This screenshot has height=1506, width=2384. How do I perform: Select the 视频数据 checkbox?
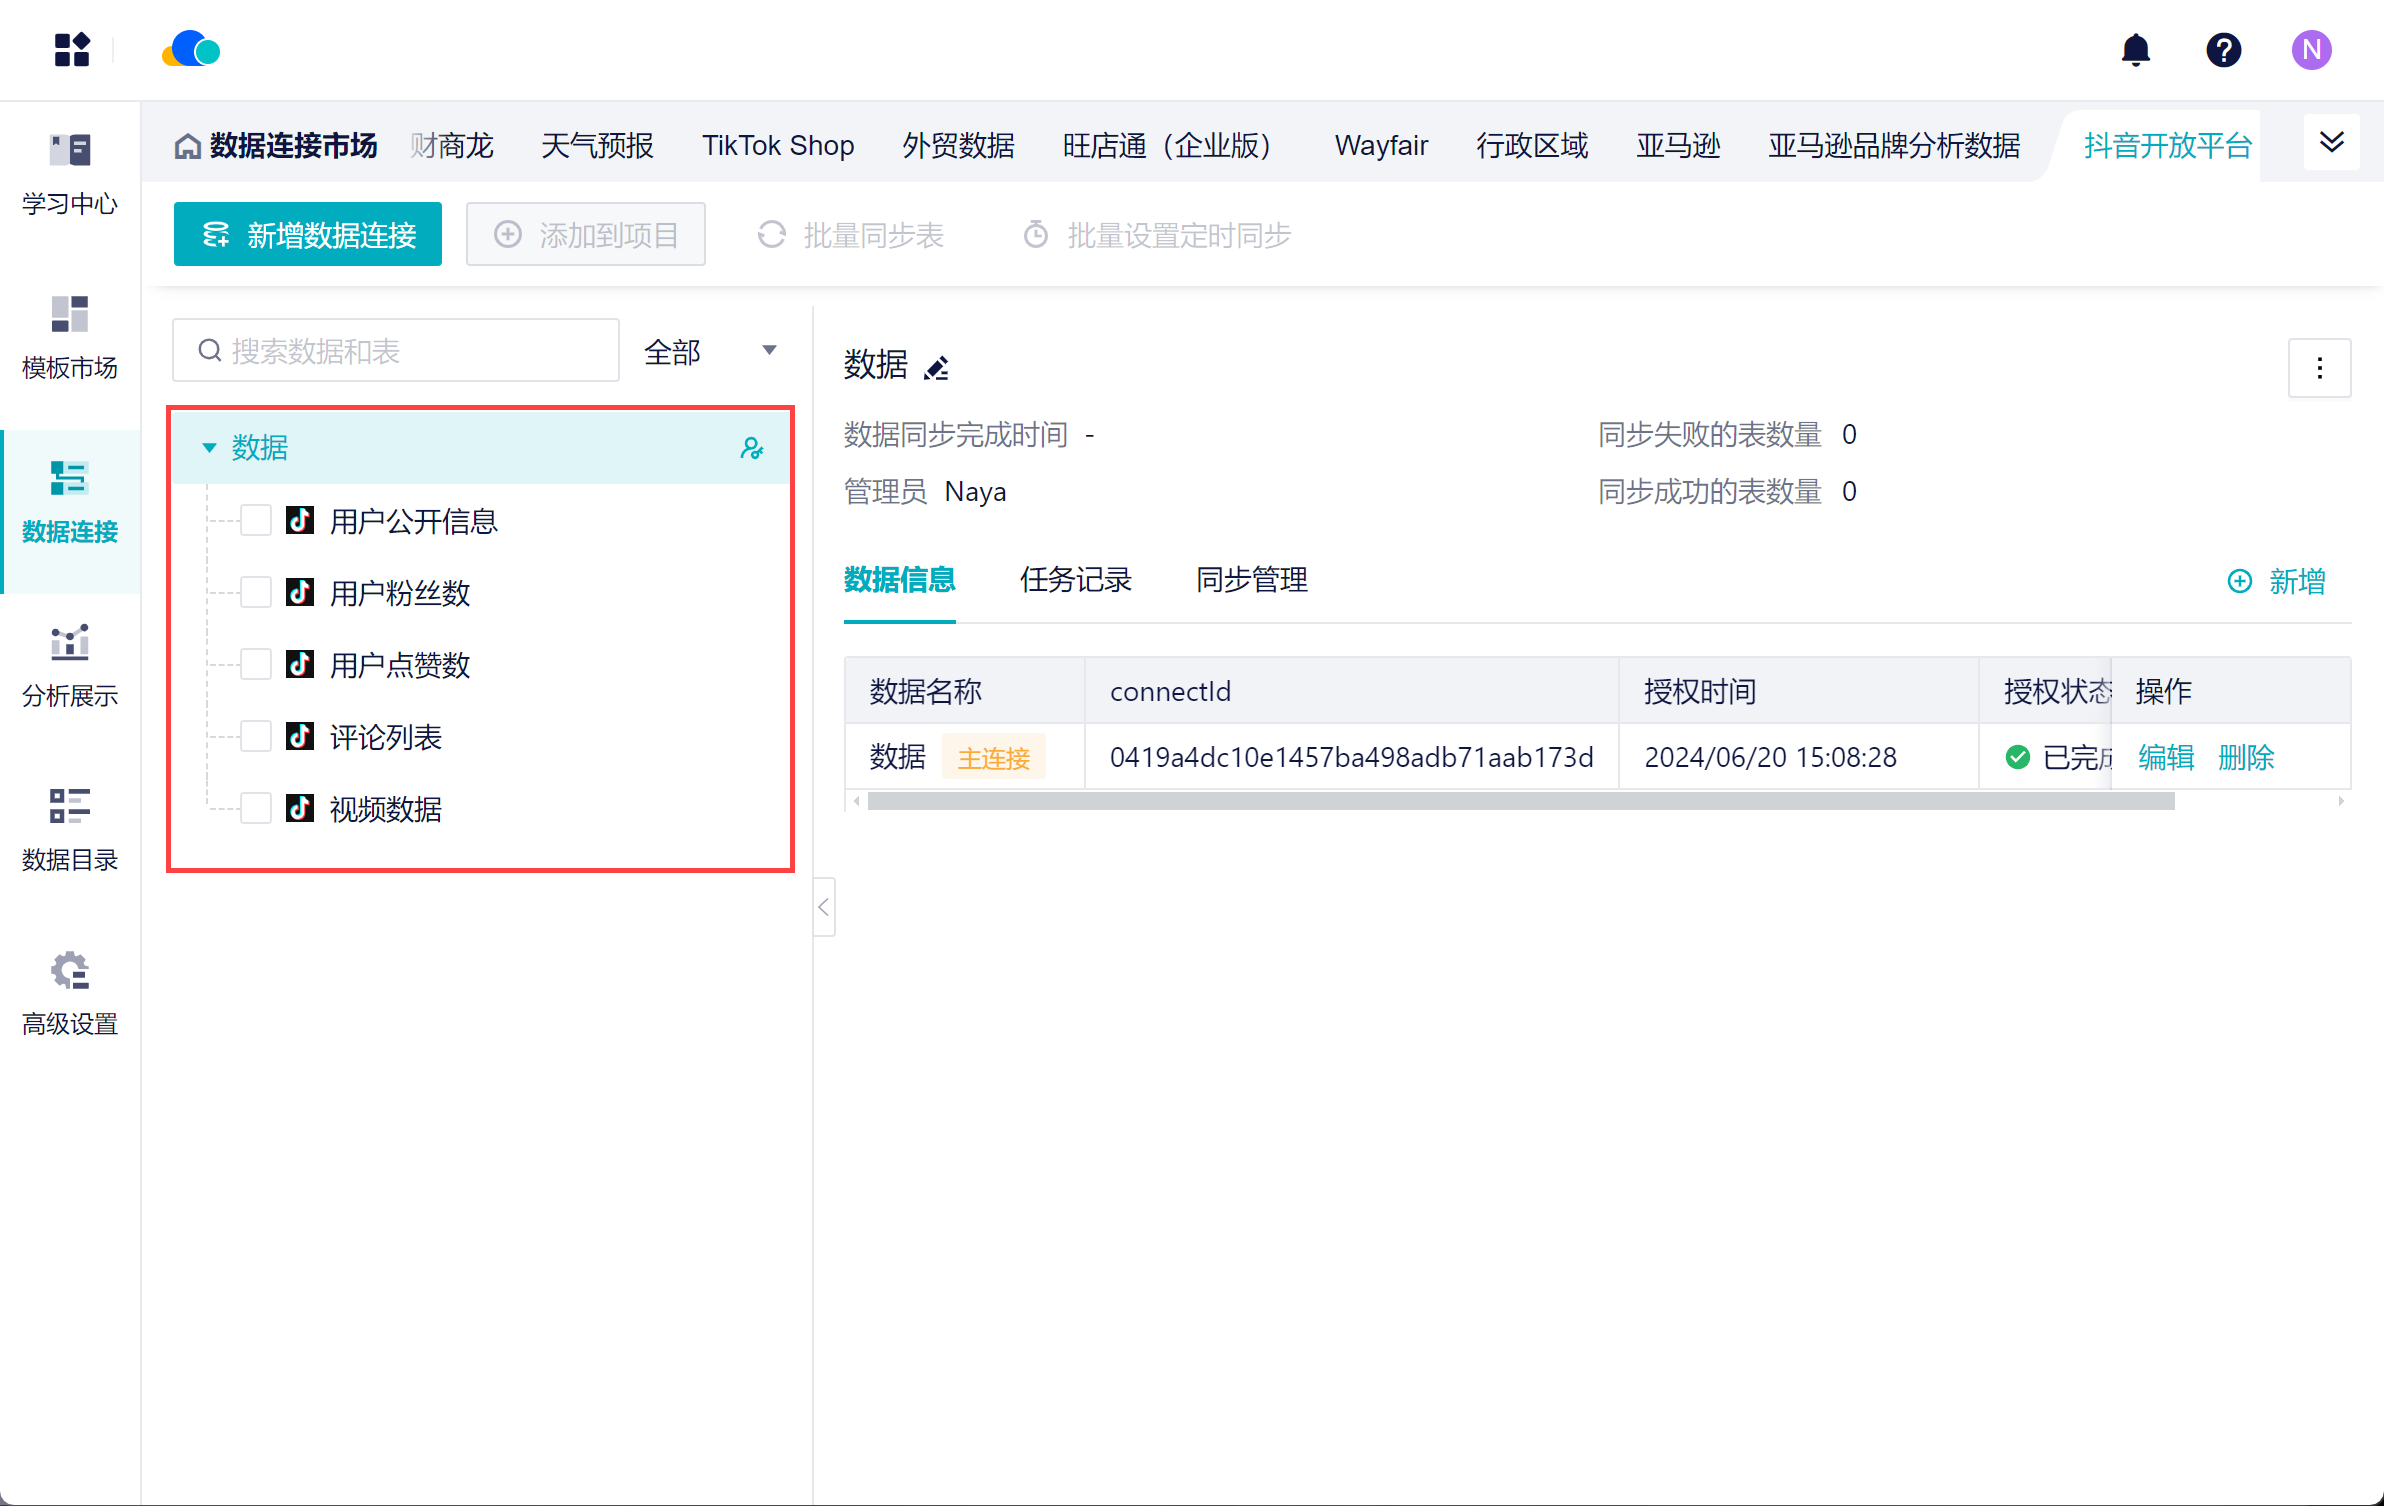[x=256, y=808]
